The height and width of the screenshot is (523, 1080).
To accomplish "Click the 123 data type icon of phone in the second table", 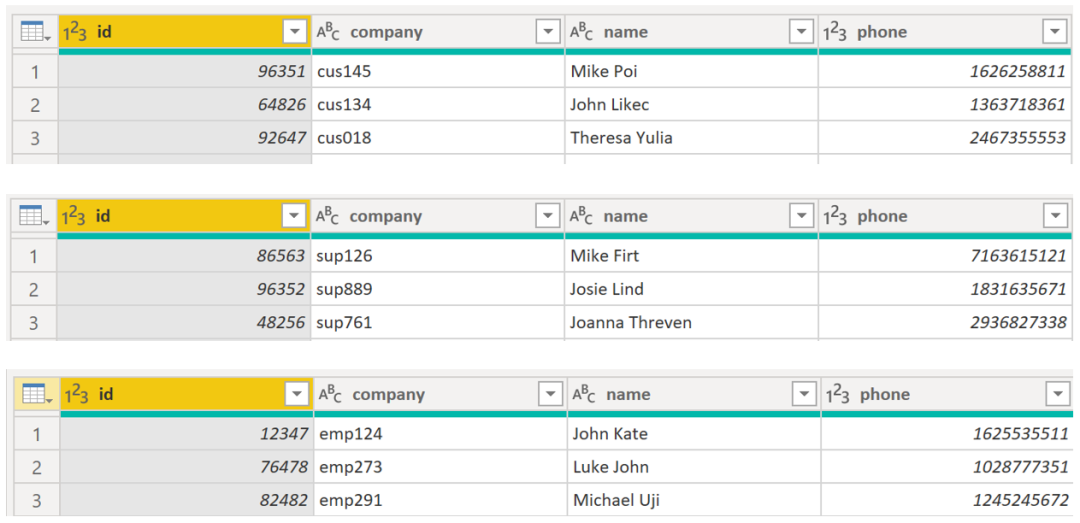I will pos(836,216).
